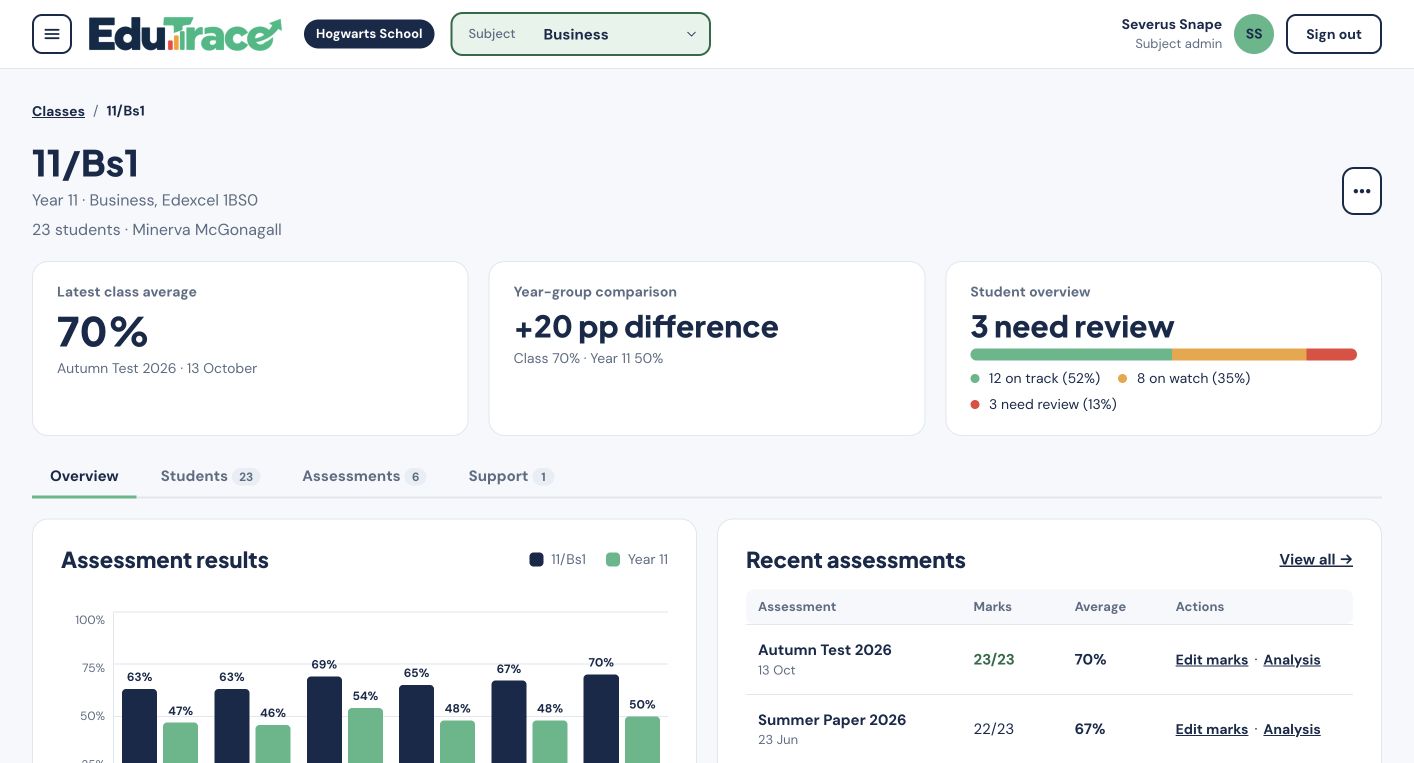Open the three-dots class options menu

click(1361, 191)
